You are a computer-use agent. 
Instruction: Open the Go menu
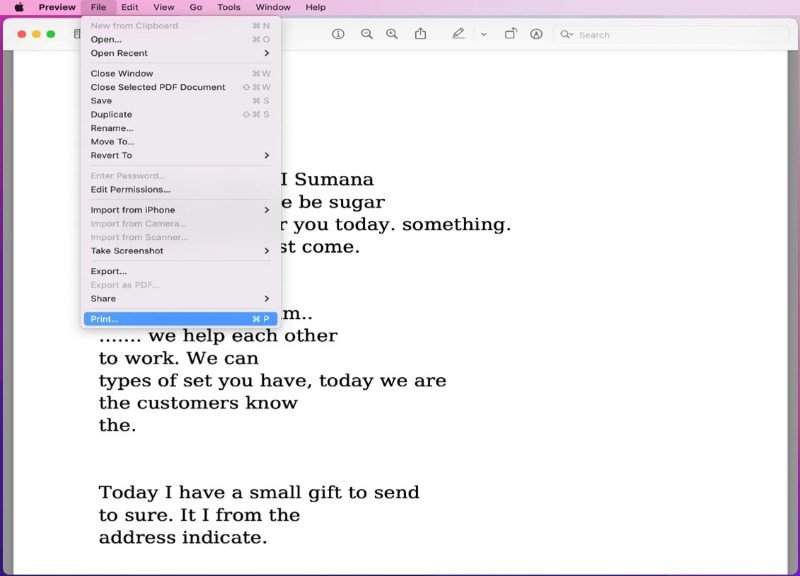pyautogui.click(x=196, y=7)
